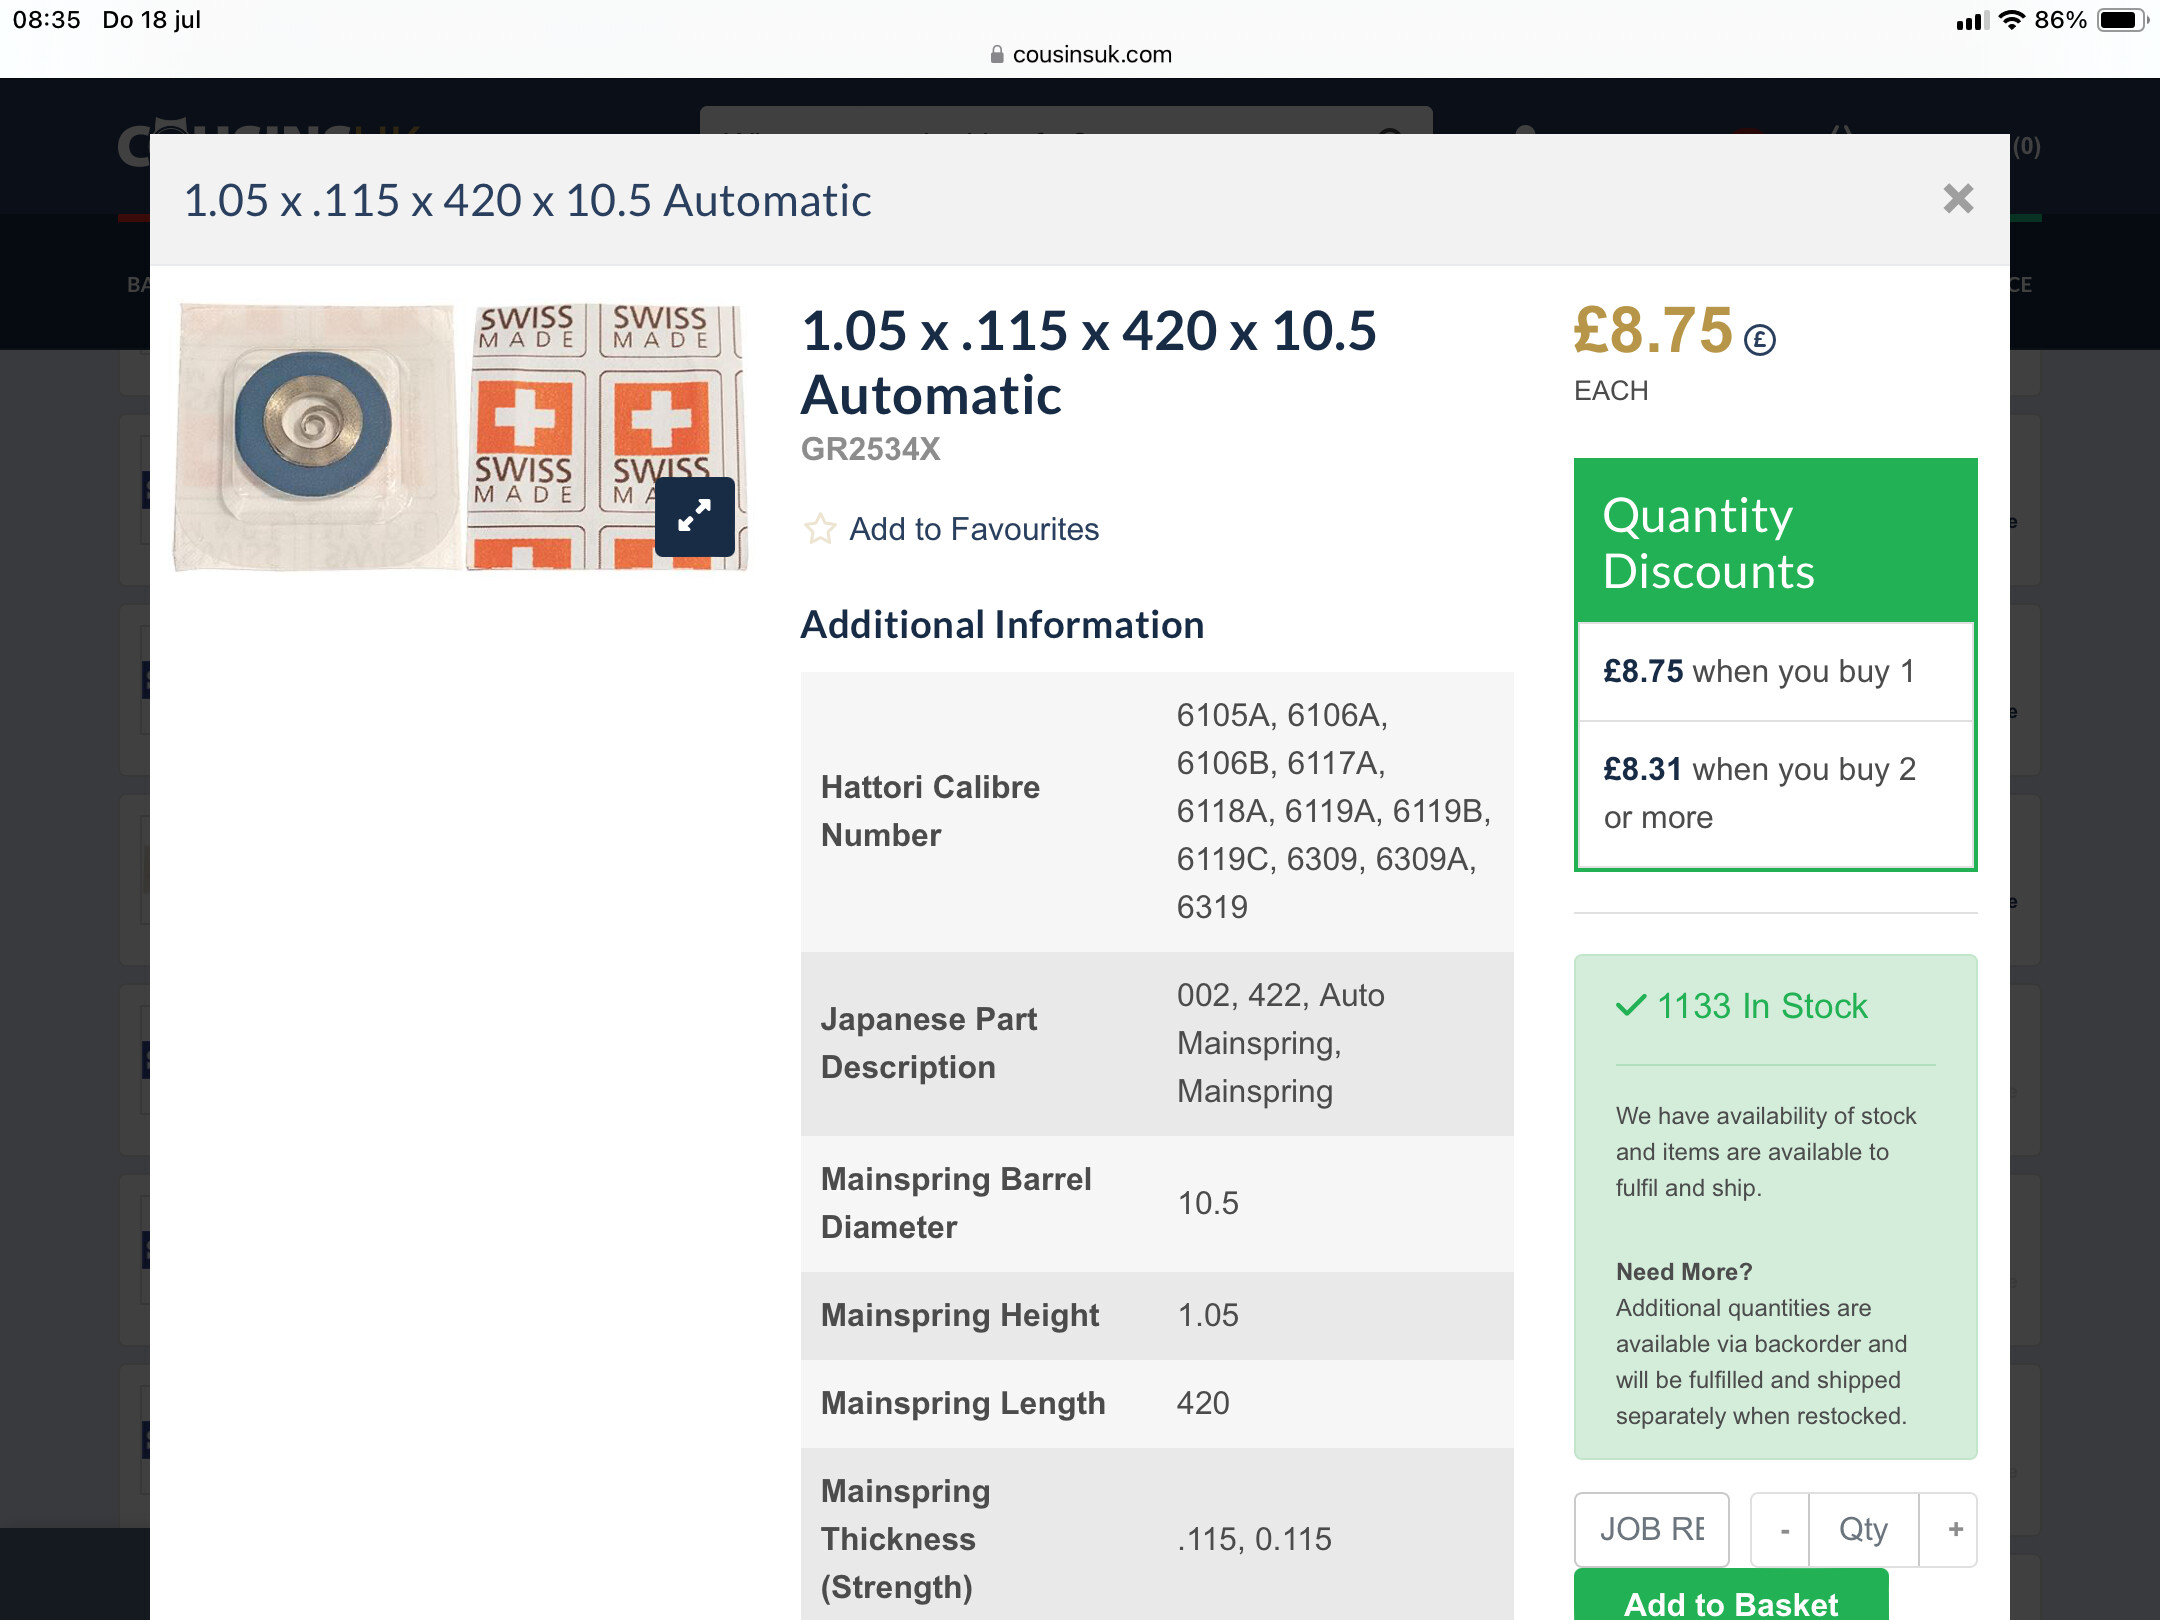This screenshot has width=2160, height=1620.
Task: Click the Add to Basket button
Action: (1731, 1596)
